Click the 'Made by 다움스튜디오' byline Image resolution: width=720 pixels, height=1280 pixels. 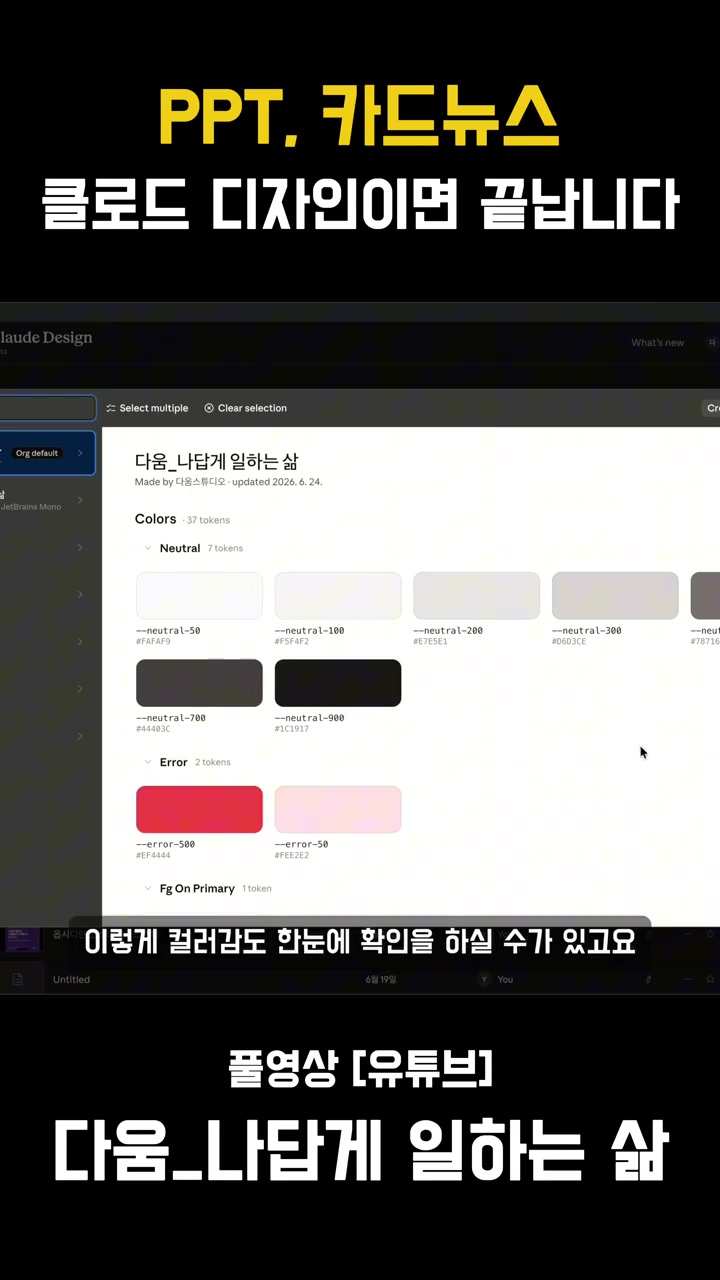(x=181, y=481)
